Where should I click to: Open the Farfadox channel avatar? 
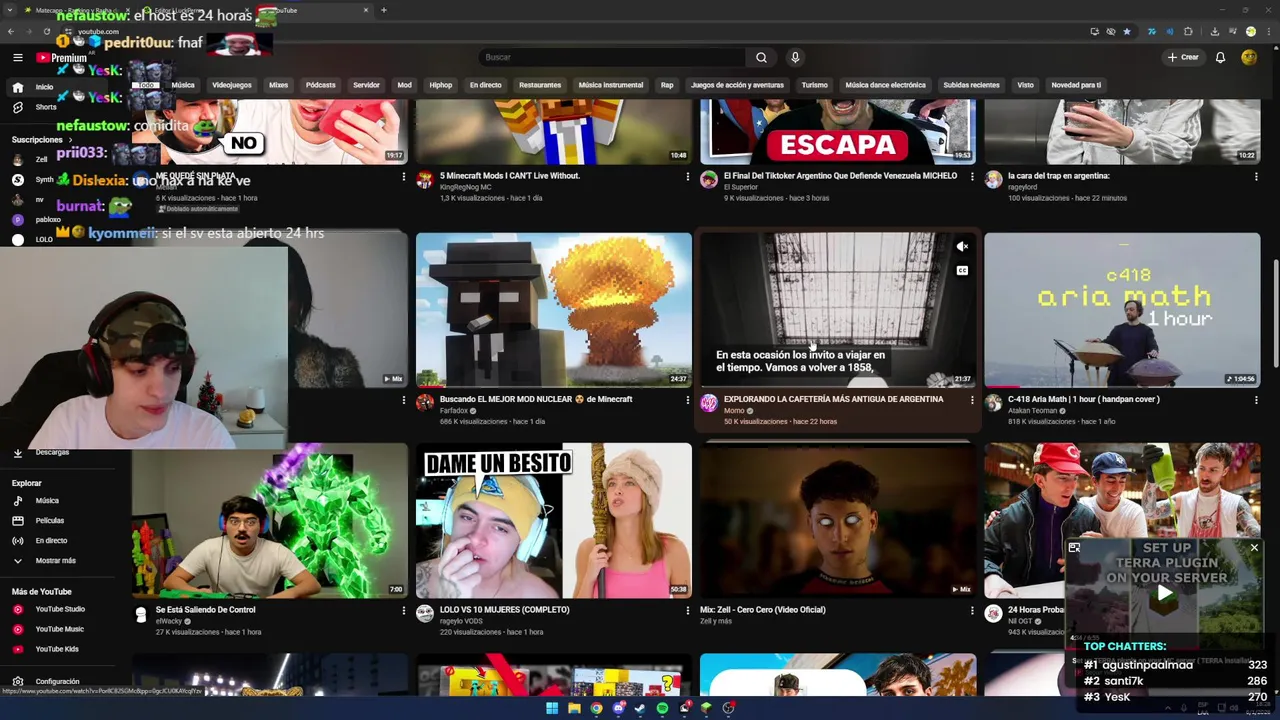point(425,403)
